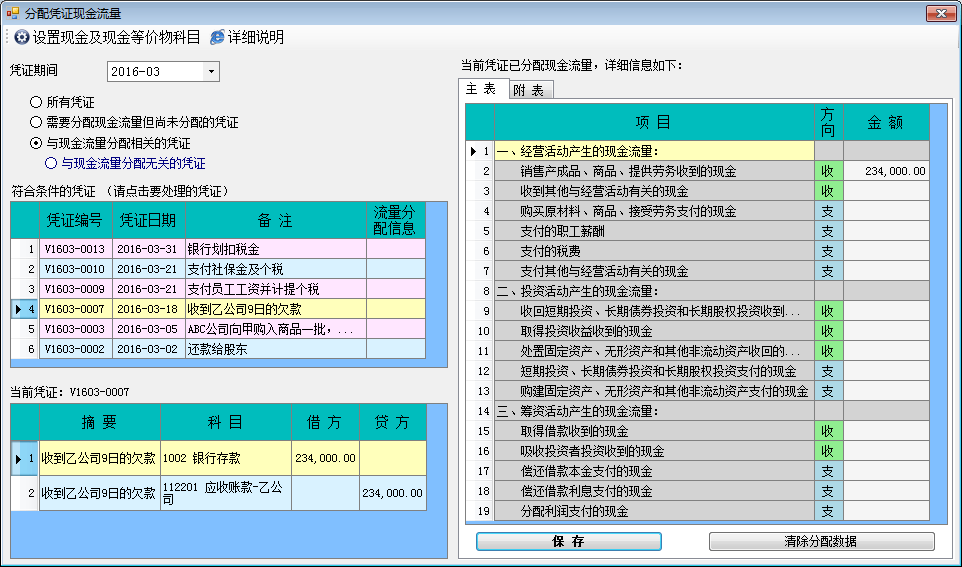Select the 购买原材料、商品、接受劳务支付的现金 row

point(698,211)
